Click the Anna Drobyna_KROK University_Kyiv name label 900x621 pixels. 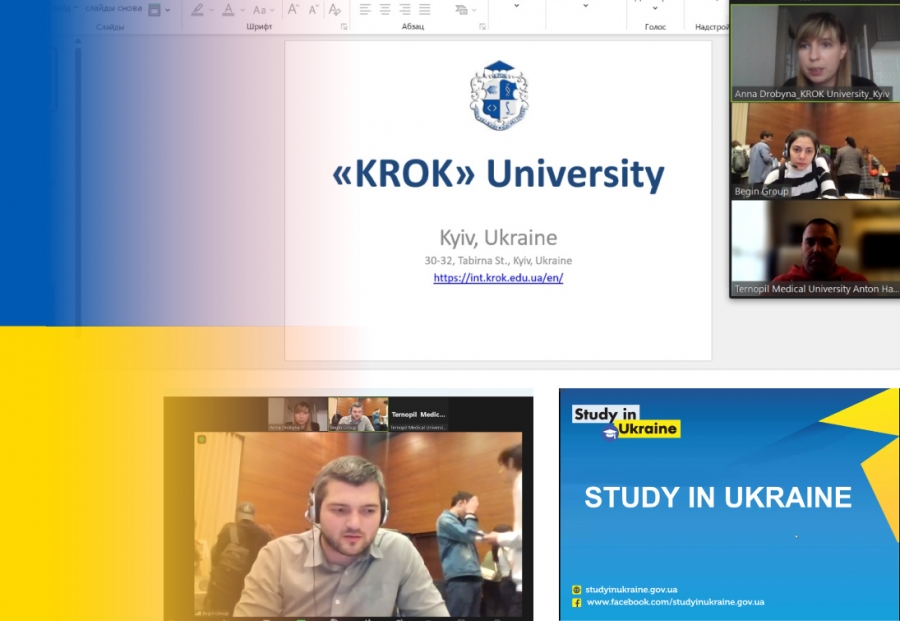click(x=812, y=94)
